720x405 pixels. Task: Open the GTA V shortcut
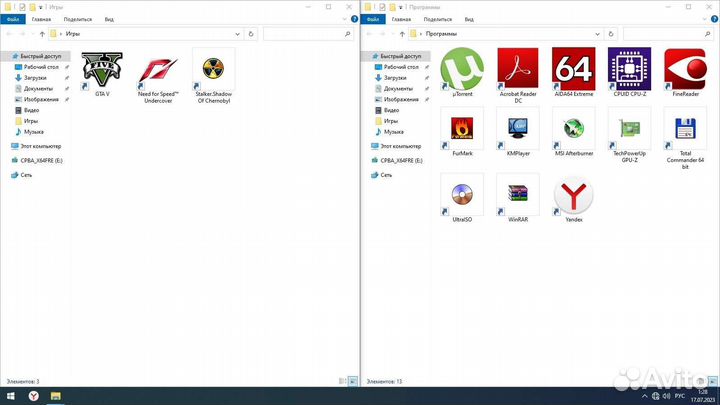click(x=102, y=73)
